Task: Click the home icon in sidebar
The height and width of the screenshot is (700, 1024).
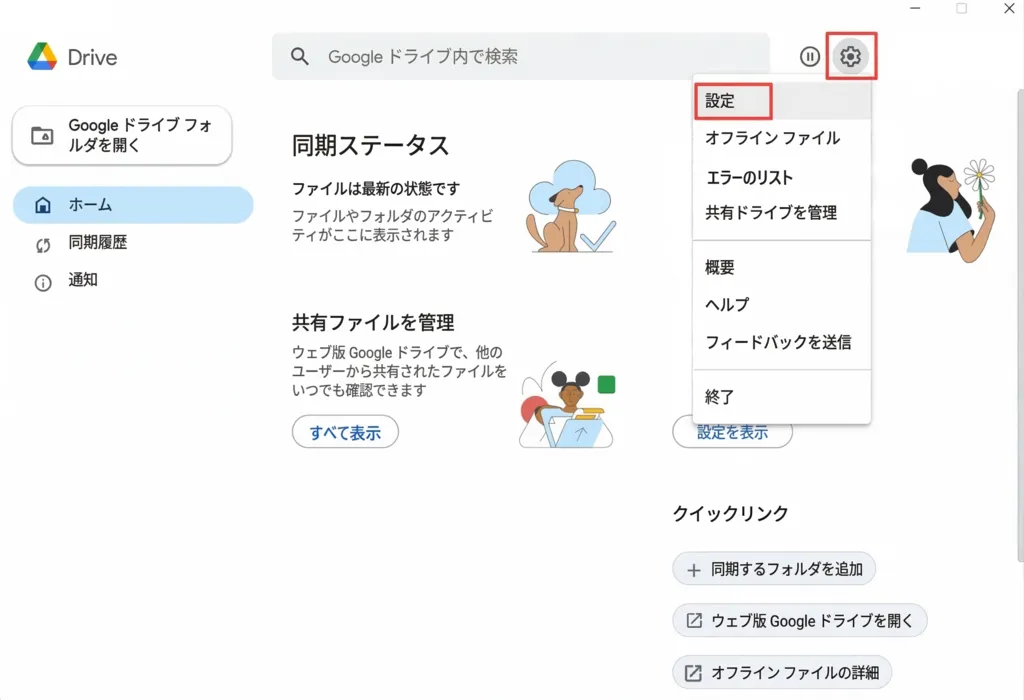Action: click(43, 205)
